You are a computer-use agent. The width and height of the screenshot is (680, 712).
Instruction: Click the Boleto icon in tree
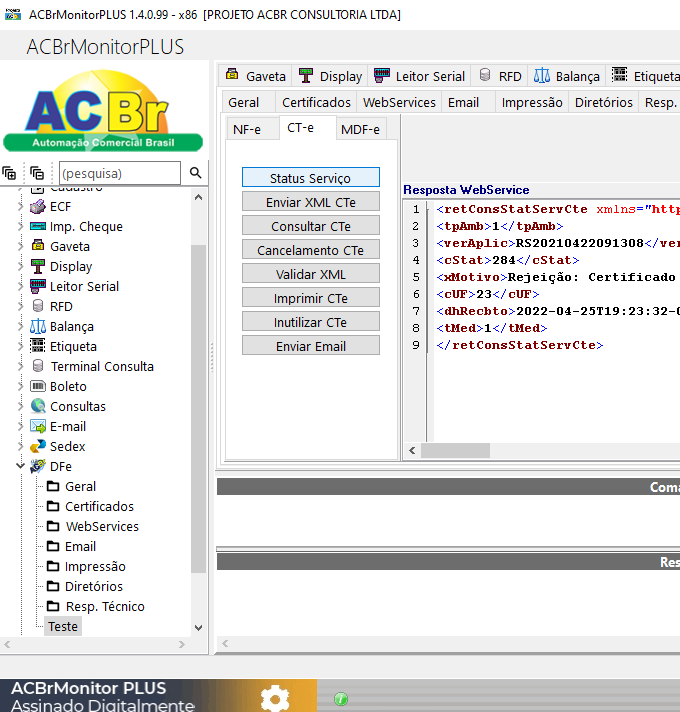coord(38,386)
